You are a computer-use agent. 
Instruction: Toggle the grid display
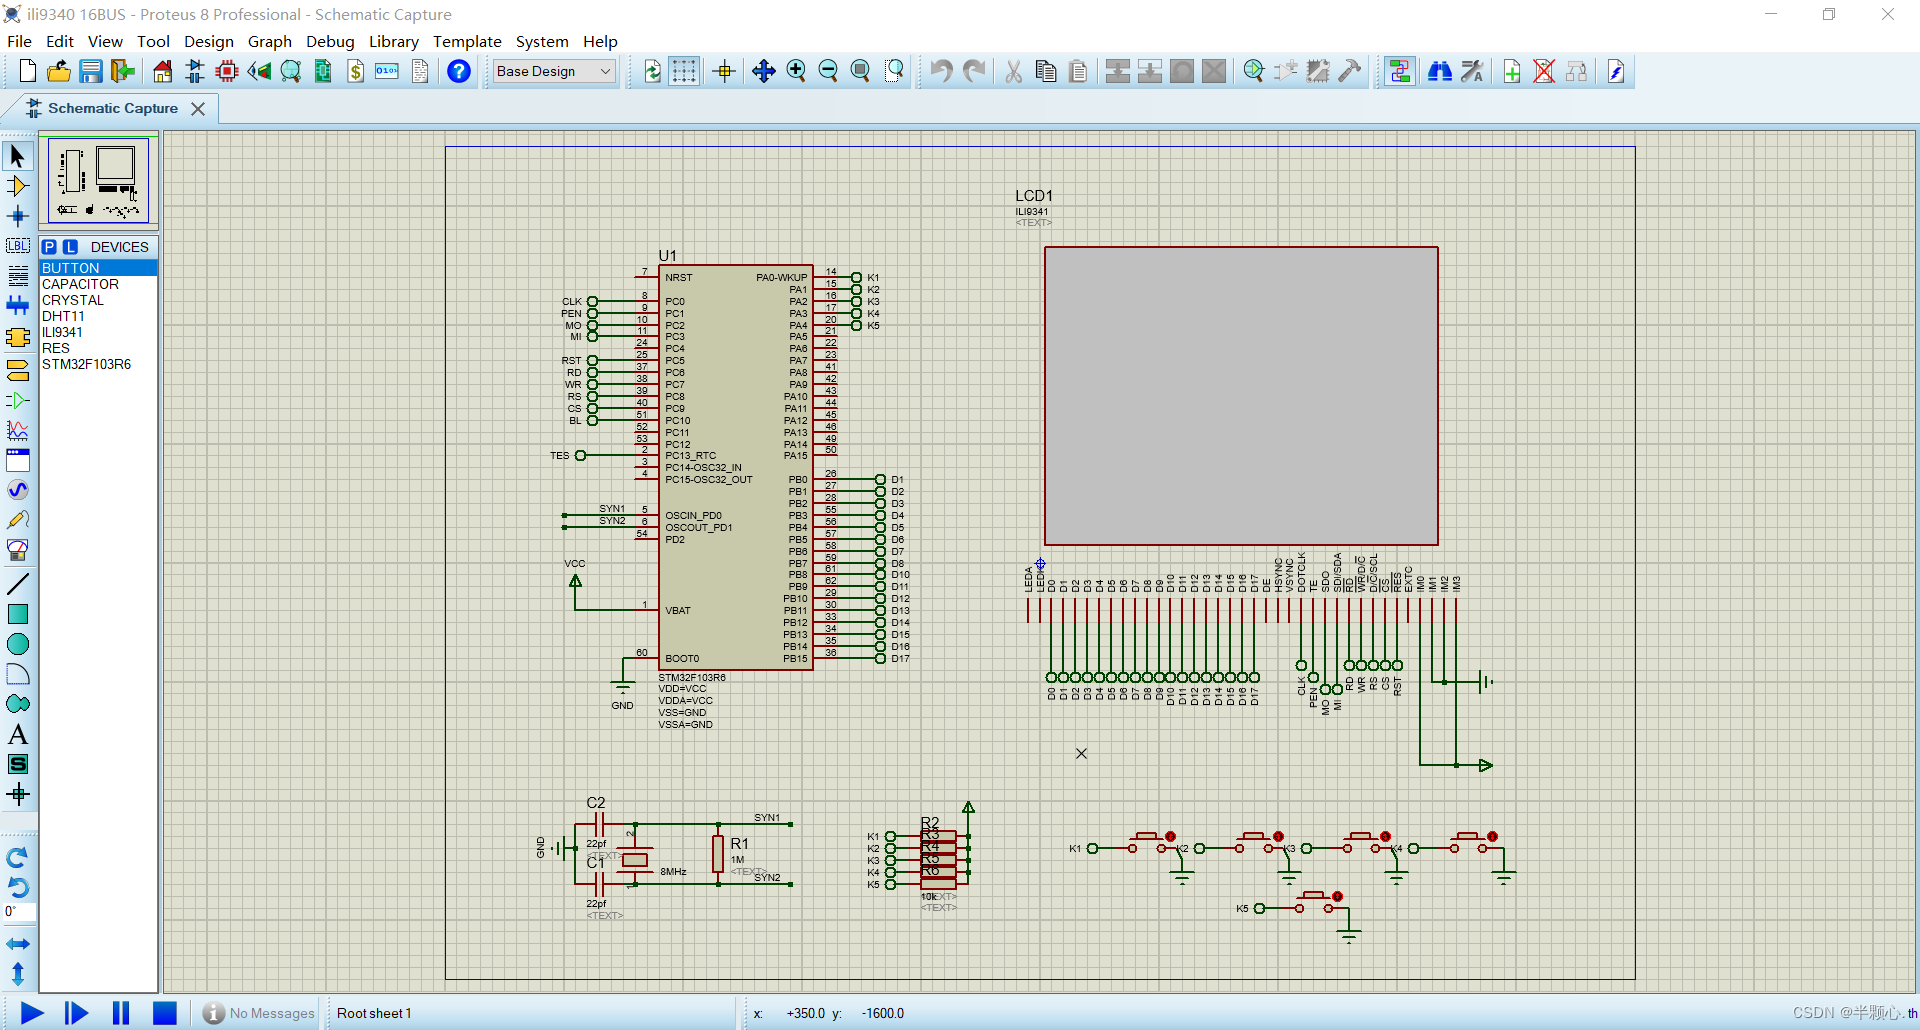684,71
